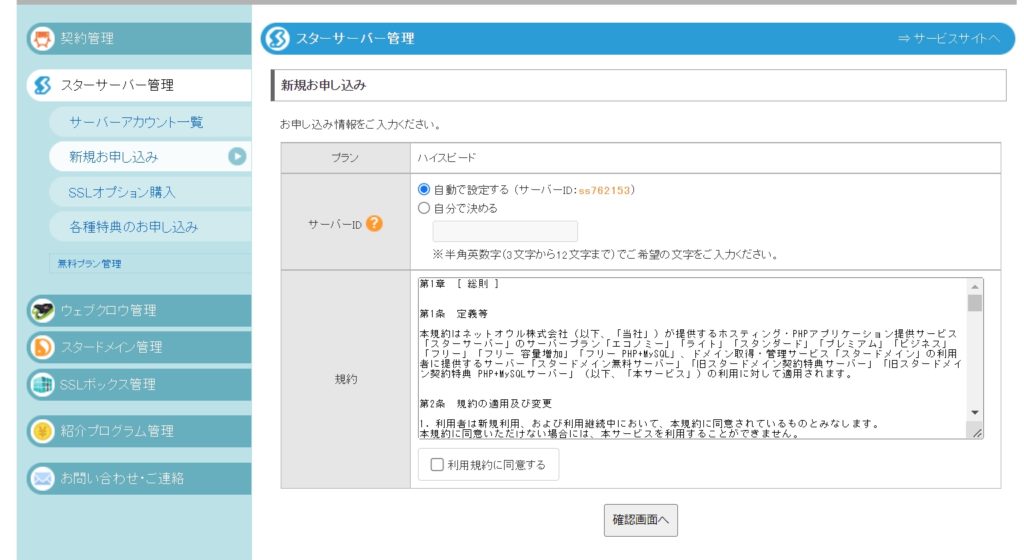Click the terms box scroll-up arrow

click(975, 286)
